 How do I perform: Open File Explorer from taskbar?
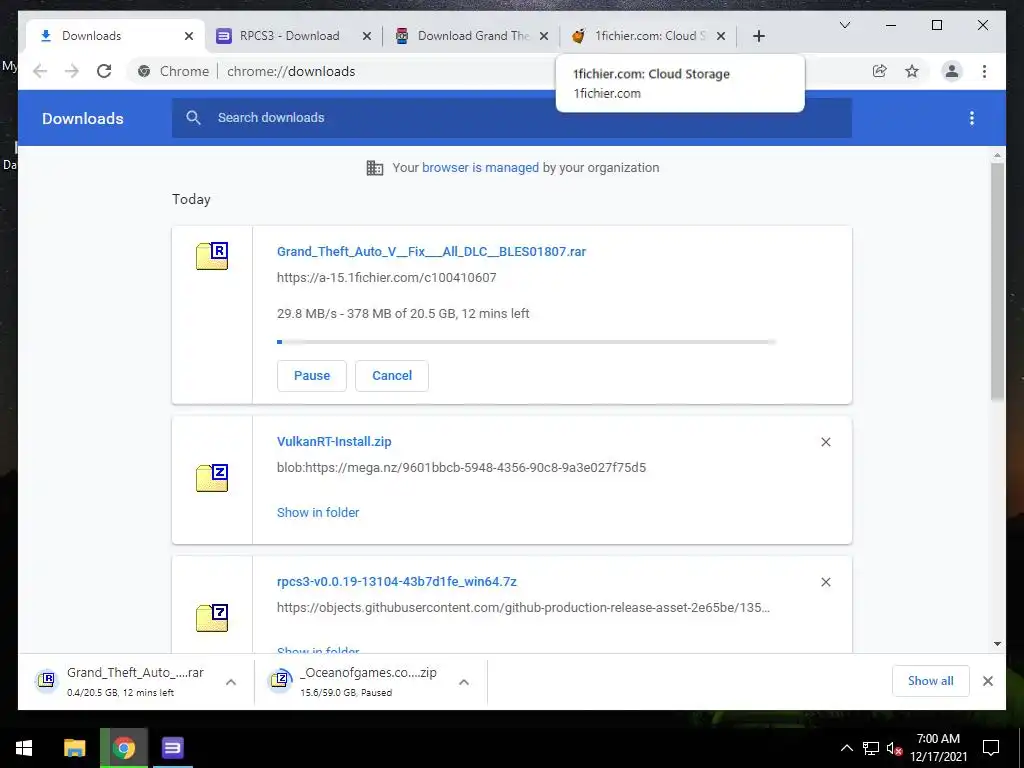pyautogui.click(x=74, y=748)
